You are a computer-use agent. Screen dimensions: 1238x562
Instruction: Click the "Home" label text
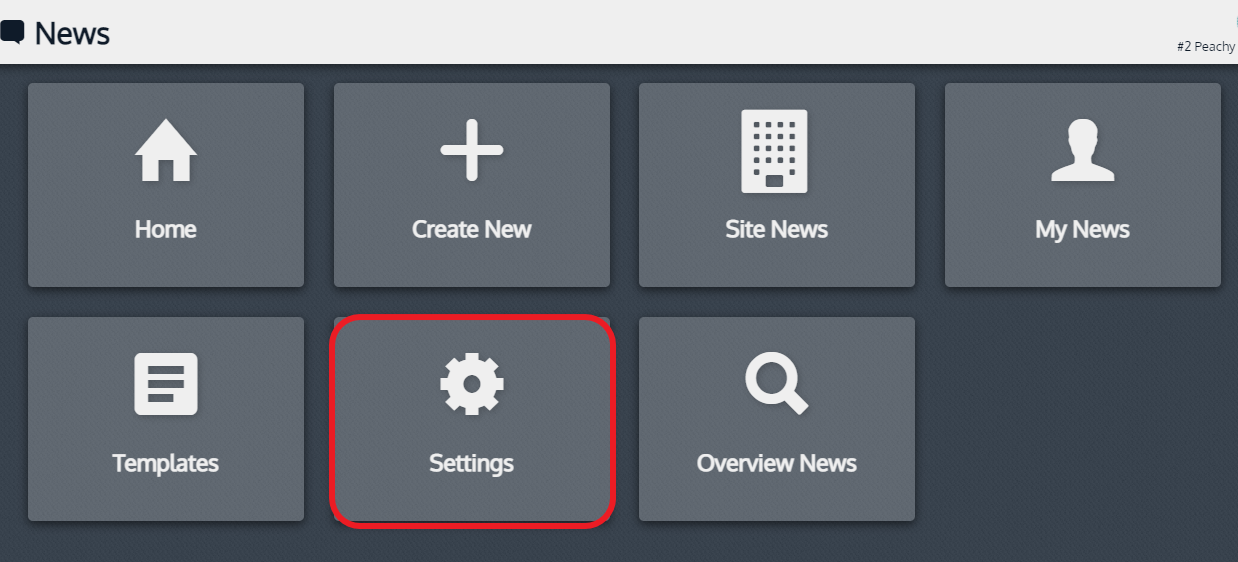pyautogui.click(x=166, y=229)
